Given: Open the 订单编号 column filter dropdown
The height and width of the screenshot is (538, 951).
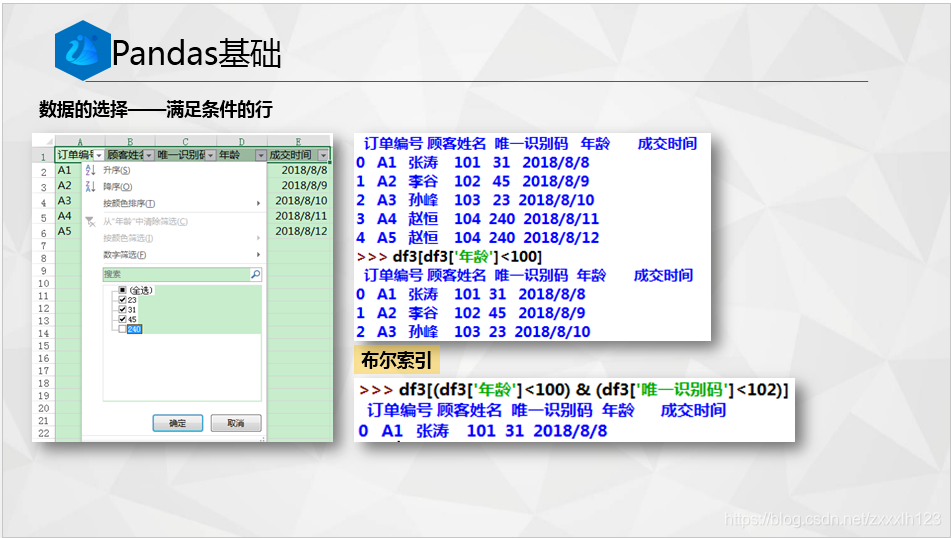Looking at the screenshot, I should point(99,155).
